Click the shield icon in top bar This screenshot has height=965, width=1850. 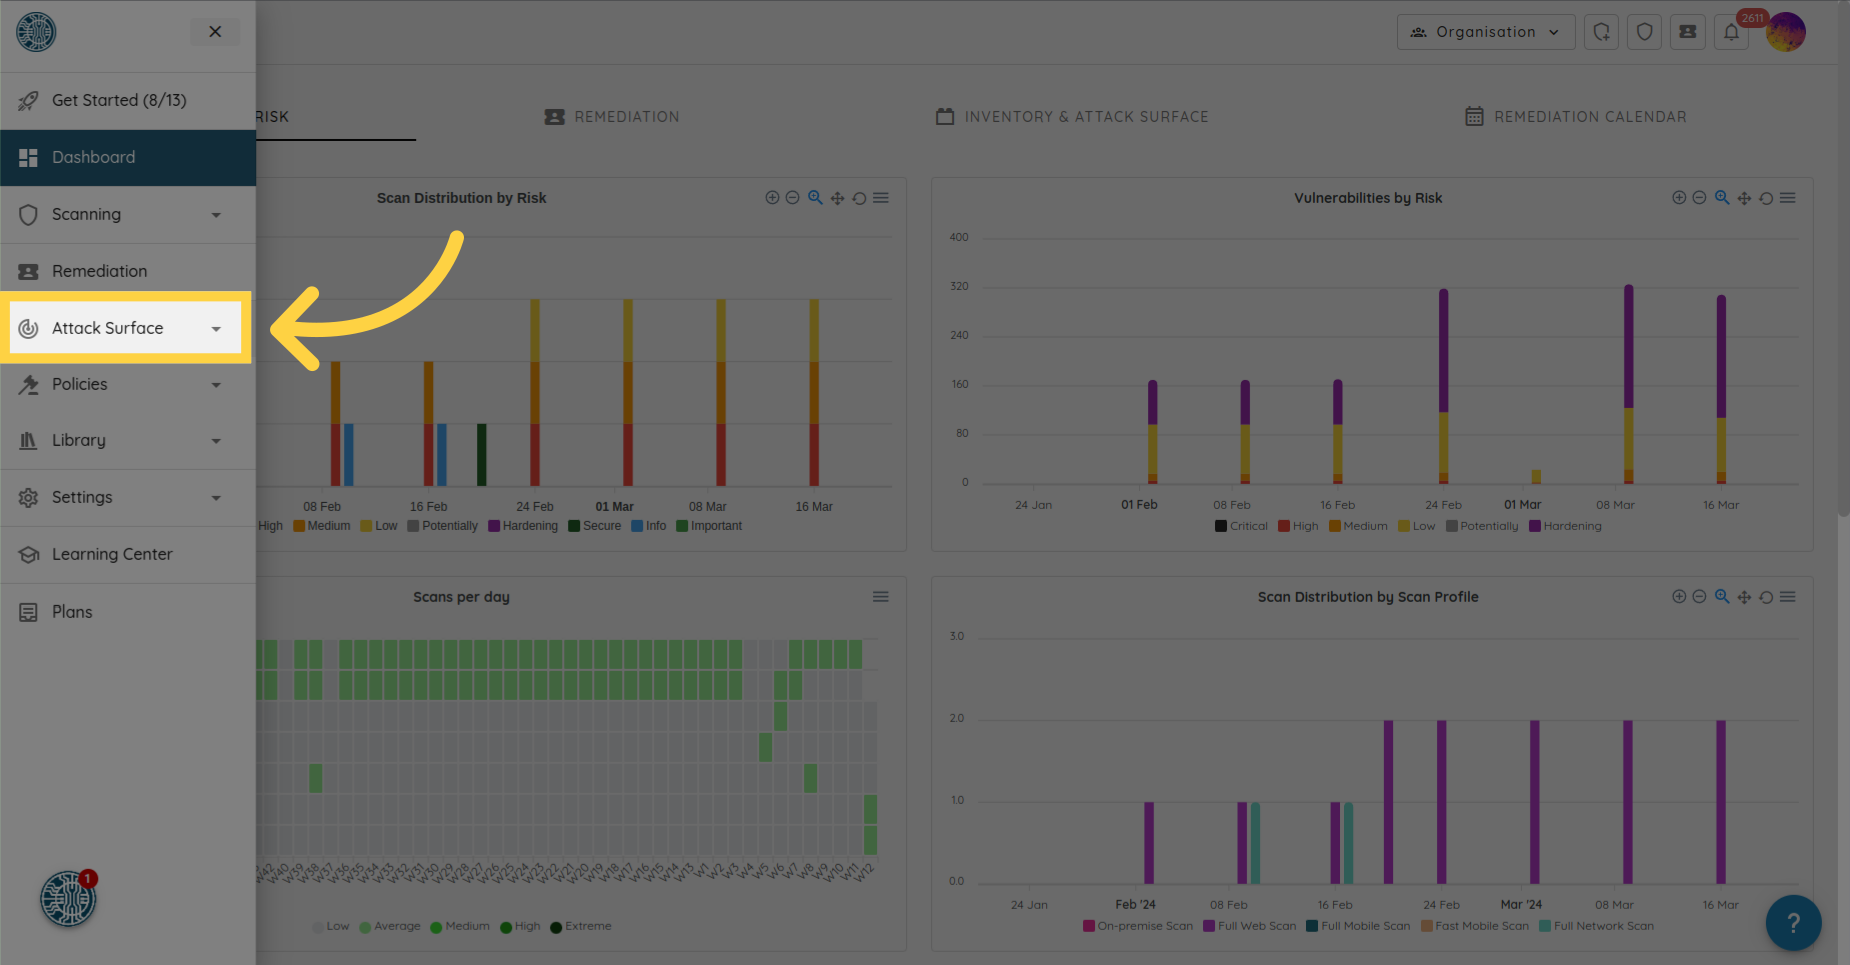coord(1645,32)
